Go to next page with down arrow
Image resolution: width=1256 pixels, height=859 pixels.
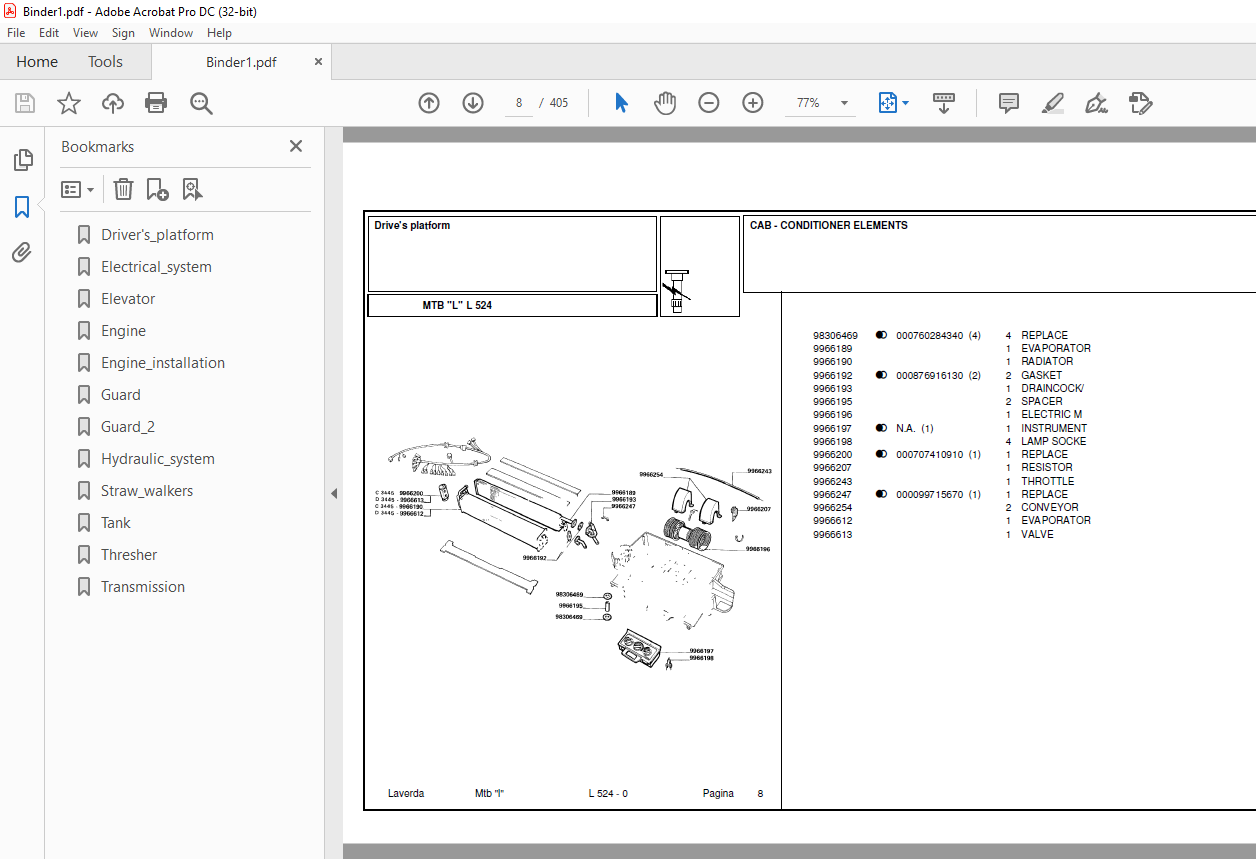pos(473,103)
